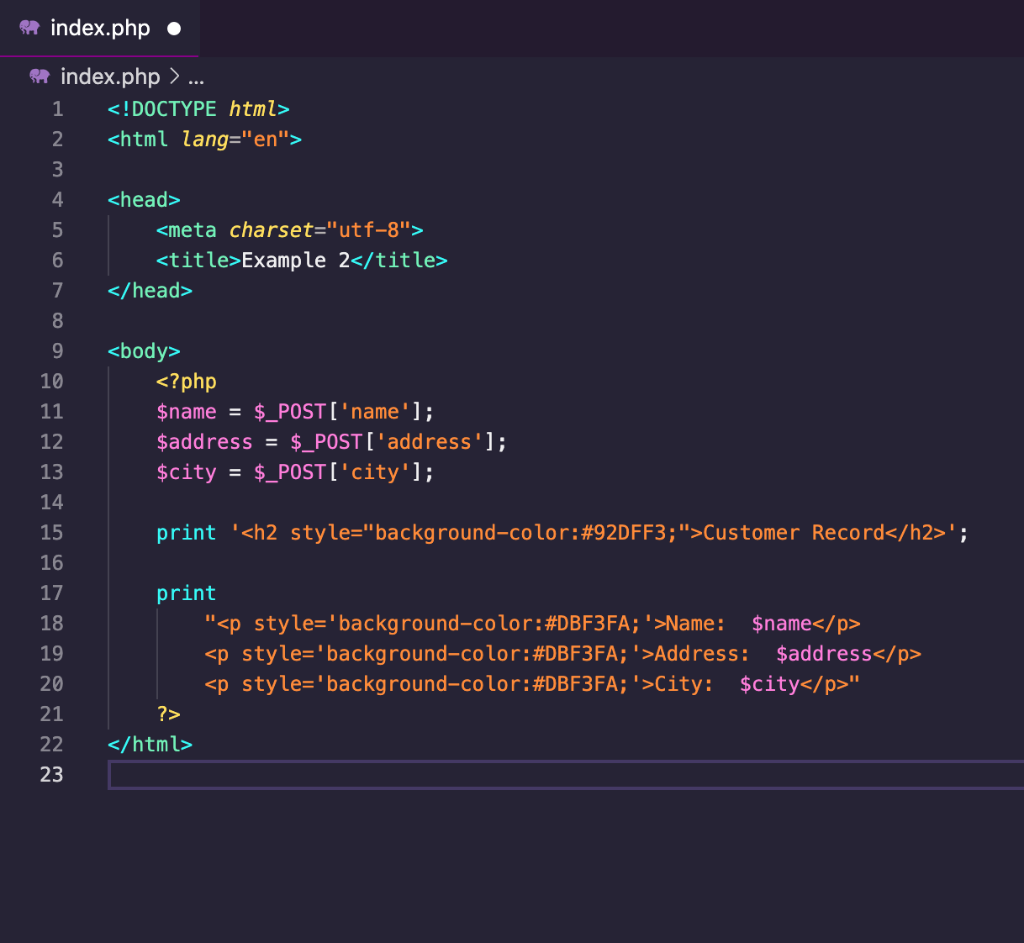Click the PHP elephant icon on the editor tab

[31, 28]
